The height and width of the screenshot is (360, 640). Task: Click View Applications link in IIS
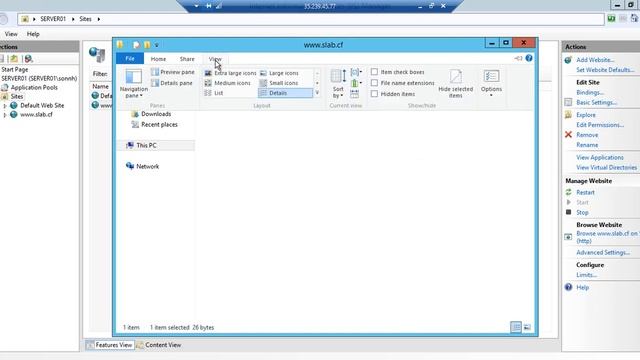click(600, 157)
